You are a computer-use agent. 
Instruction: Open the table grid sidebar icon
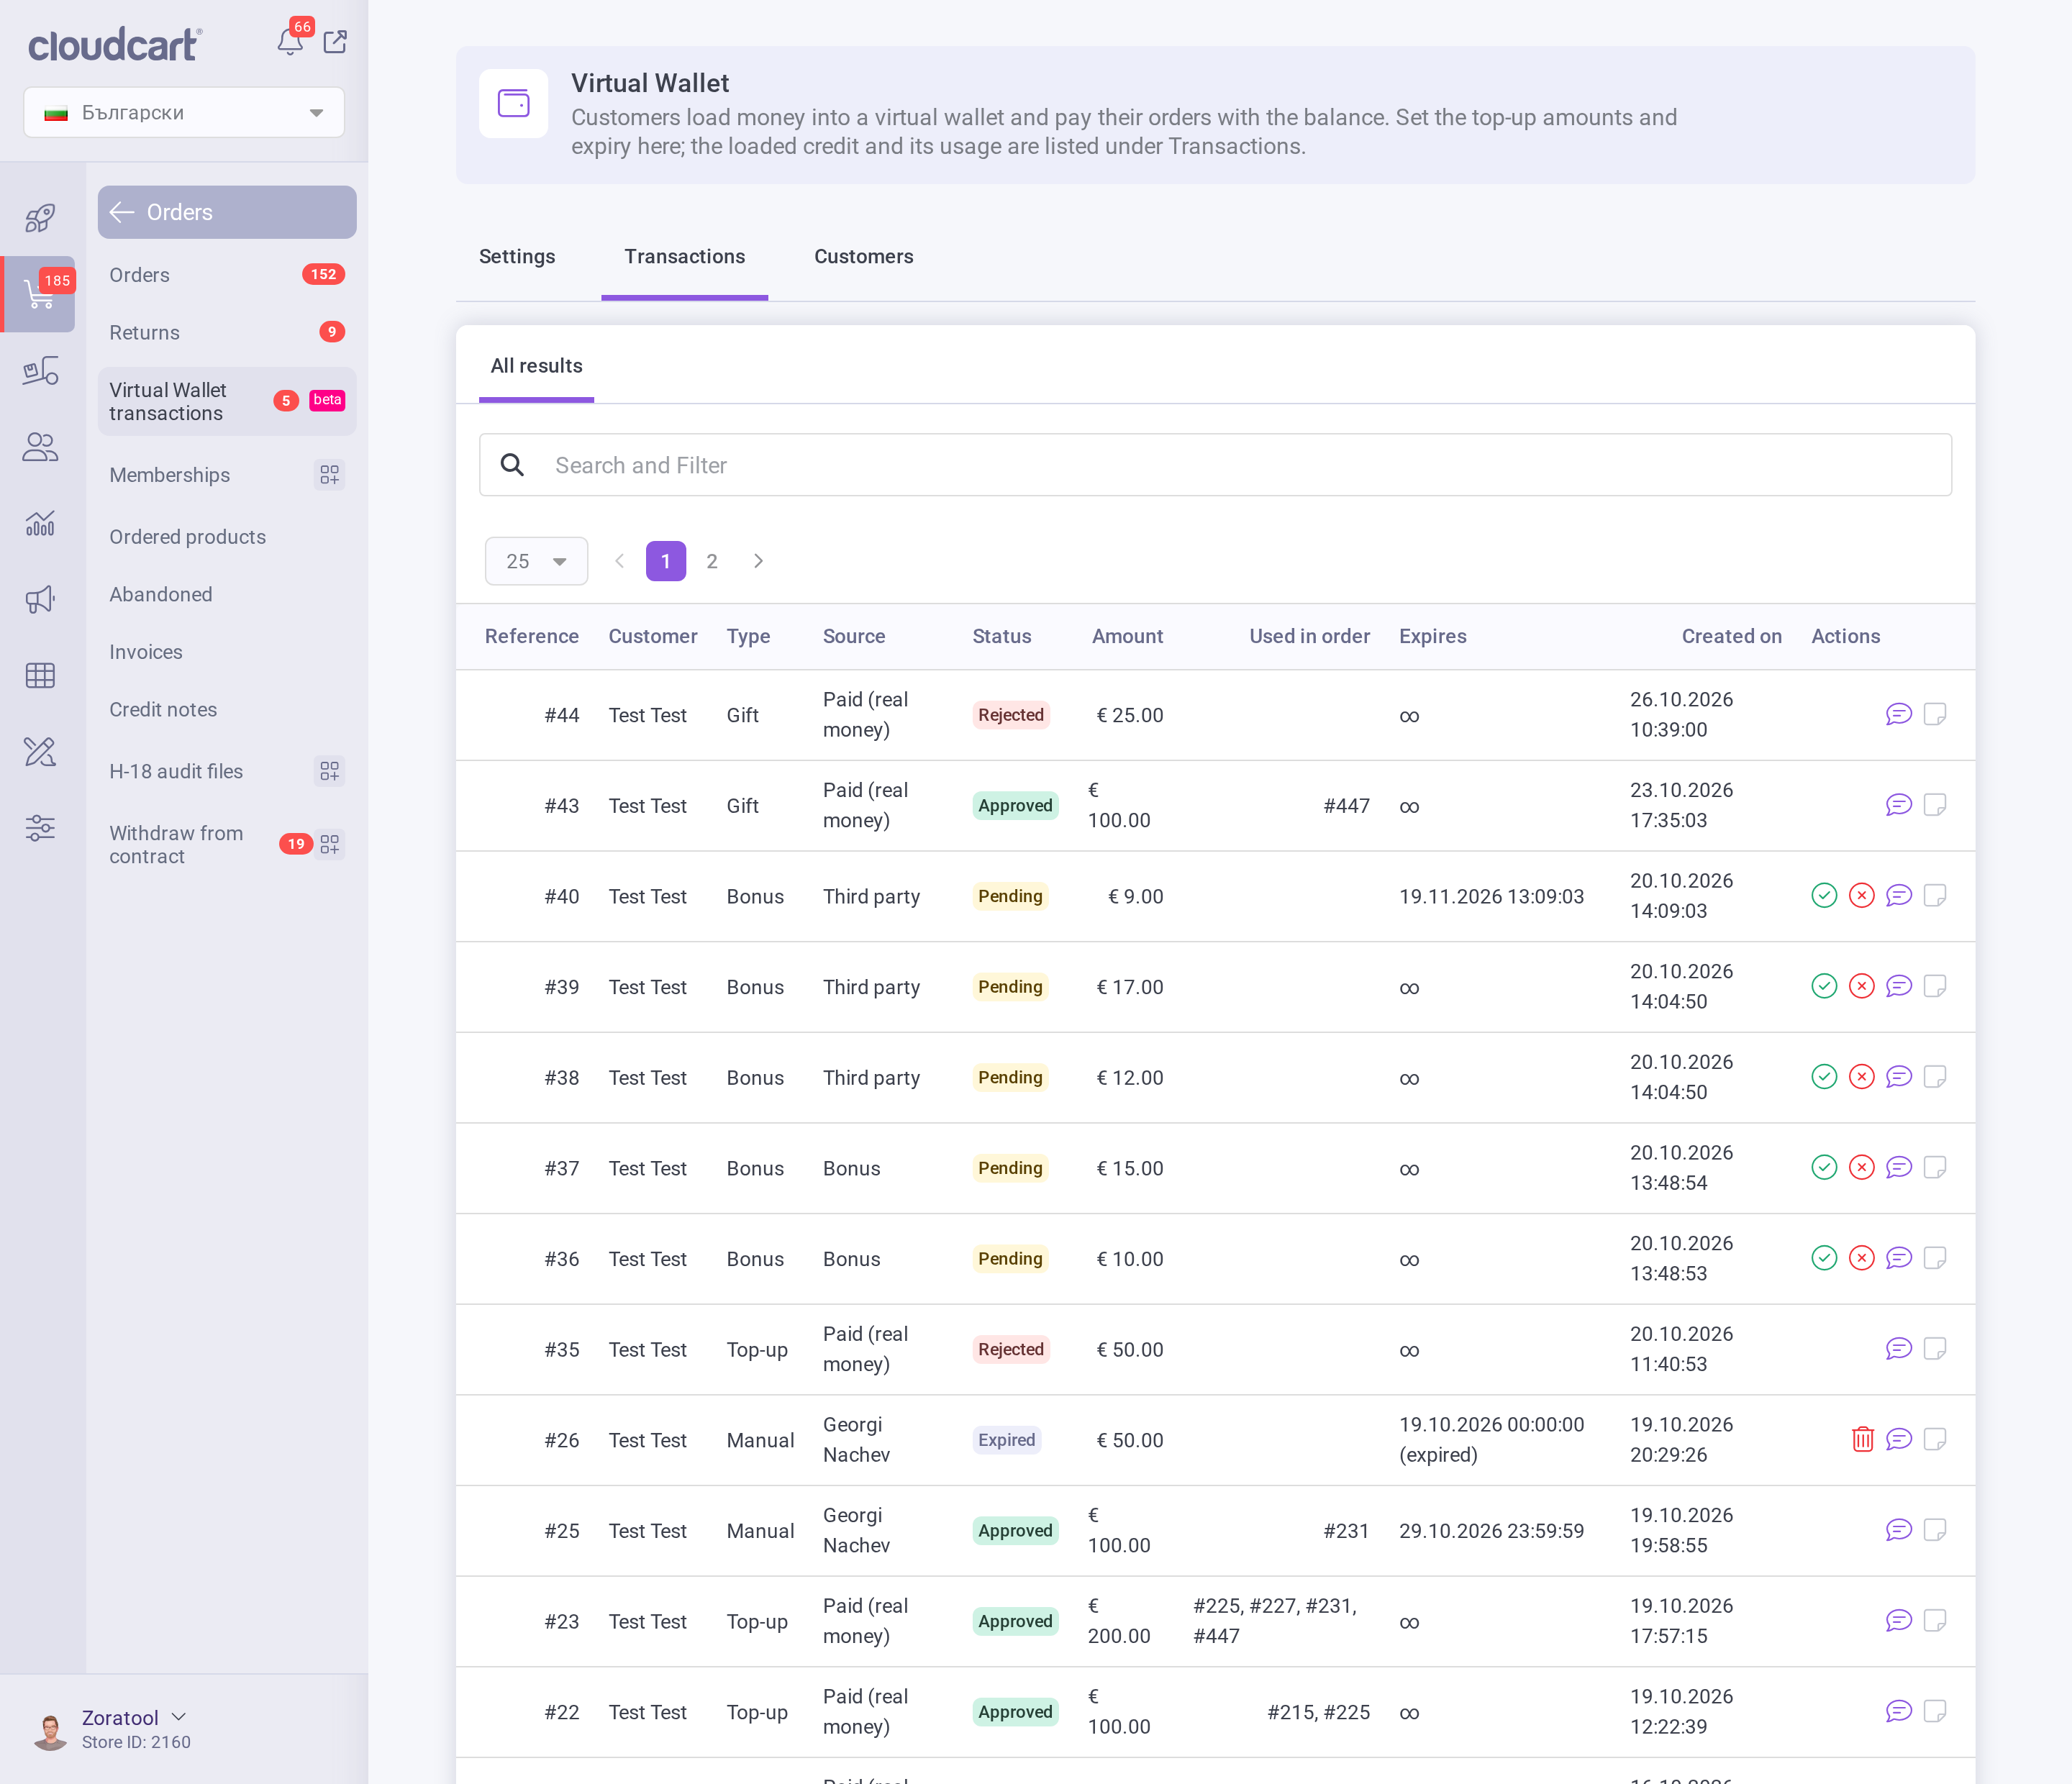pos(40,676)
